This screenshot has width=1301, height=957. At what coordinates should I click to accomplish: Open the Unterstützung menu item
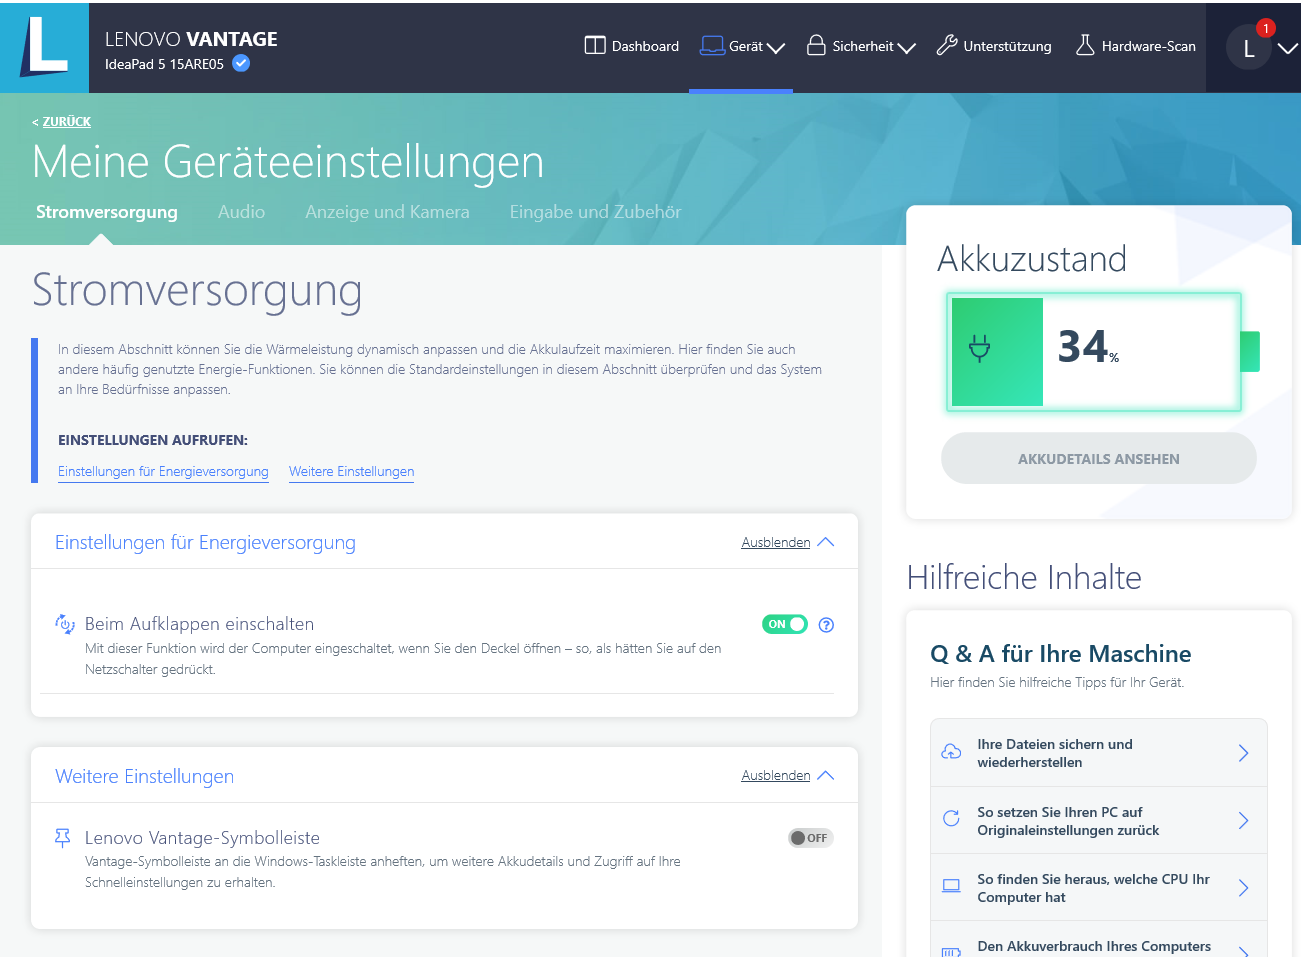(x=994, y=46)
